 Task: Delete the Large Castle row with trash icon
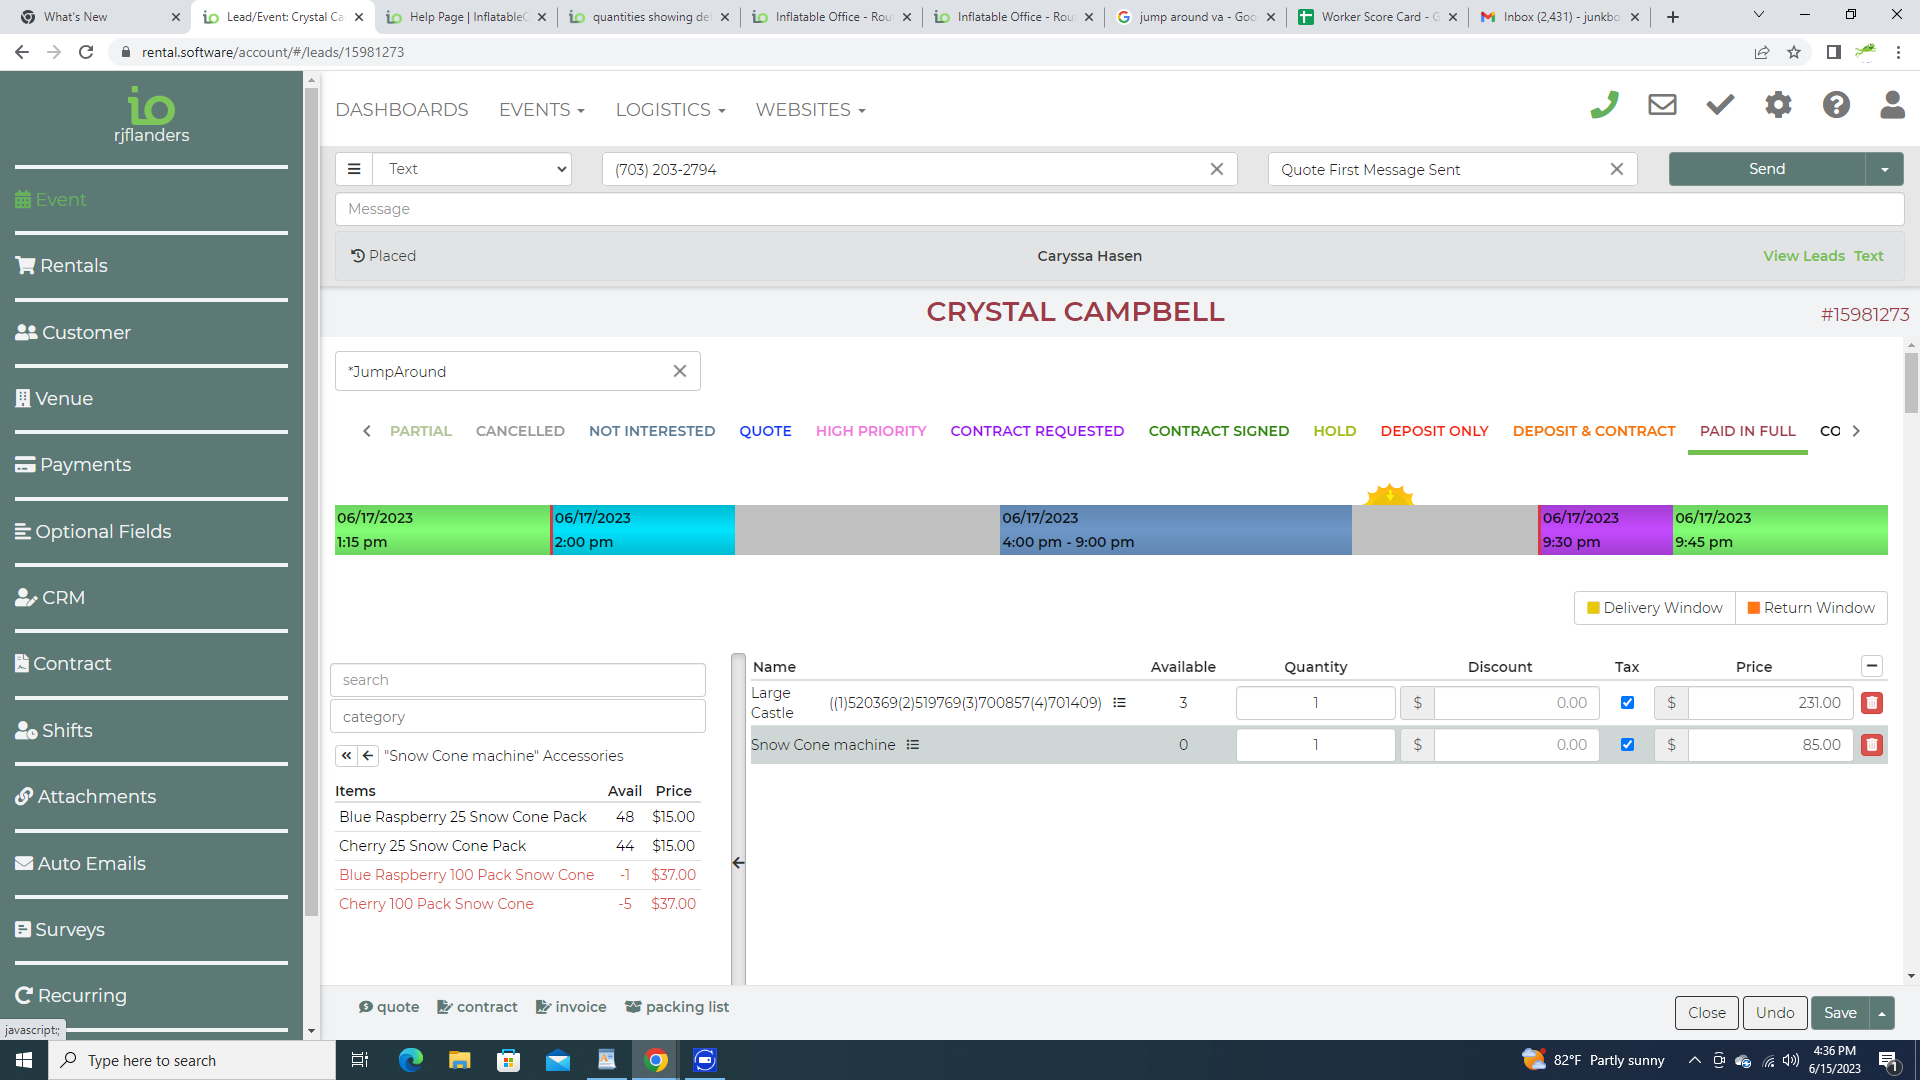(x=1872, y=703)
